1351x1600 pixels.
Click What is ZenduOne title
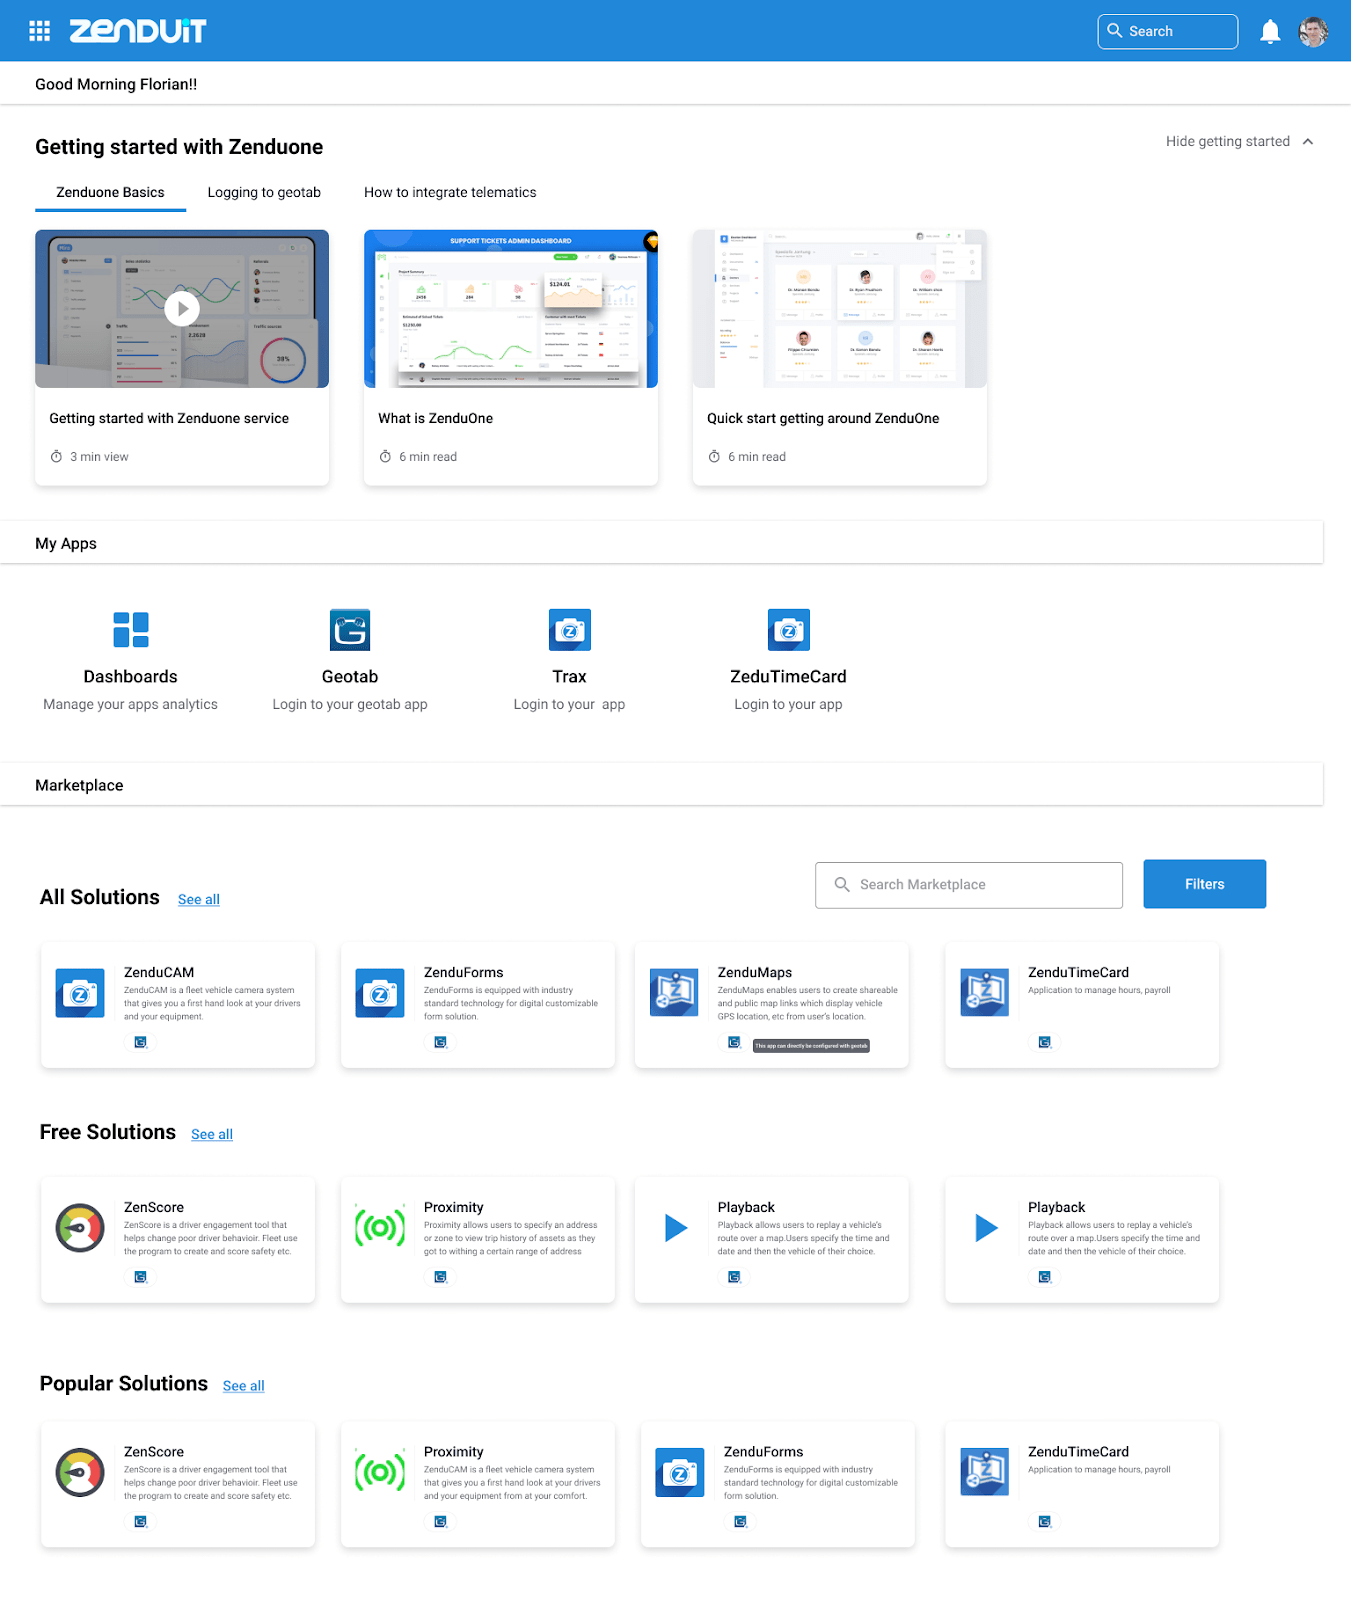coord(435,419)
